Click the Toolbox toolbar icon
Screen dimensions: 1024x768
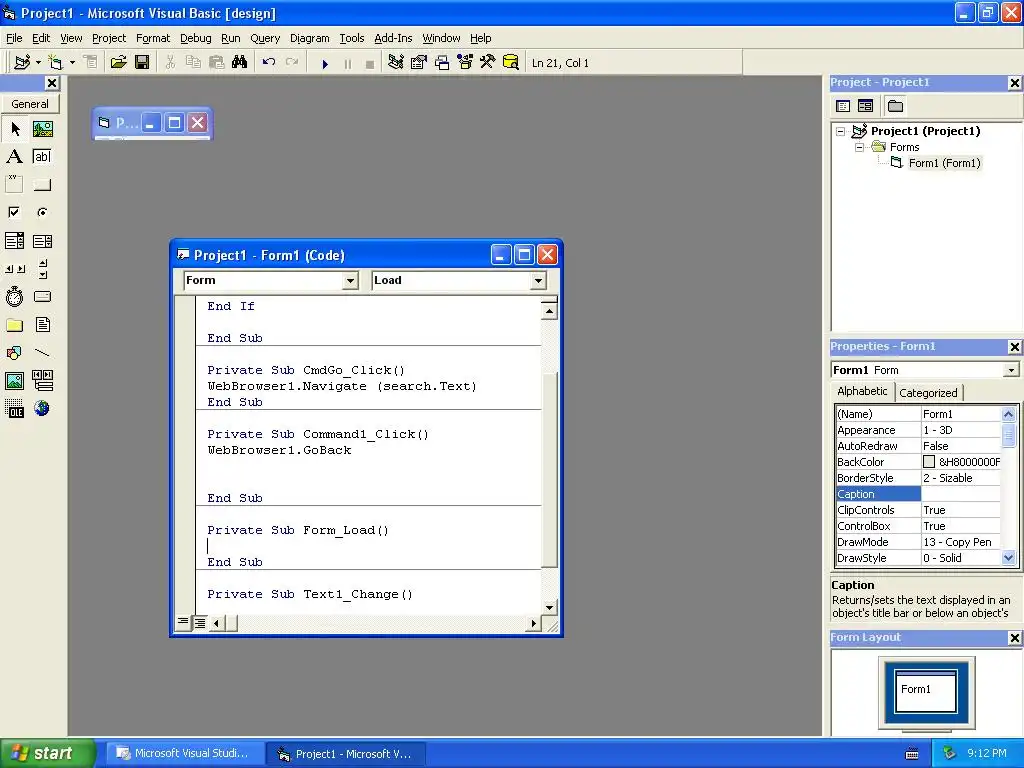point(488,63)
